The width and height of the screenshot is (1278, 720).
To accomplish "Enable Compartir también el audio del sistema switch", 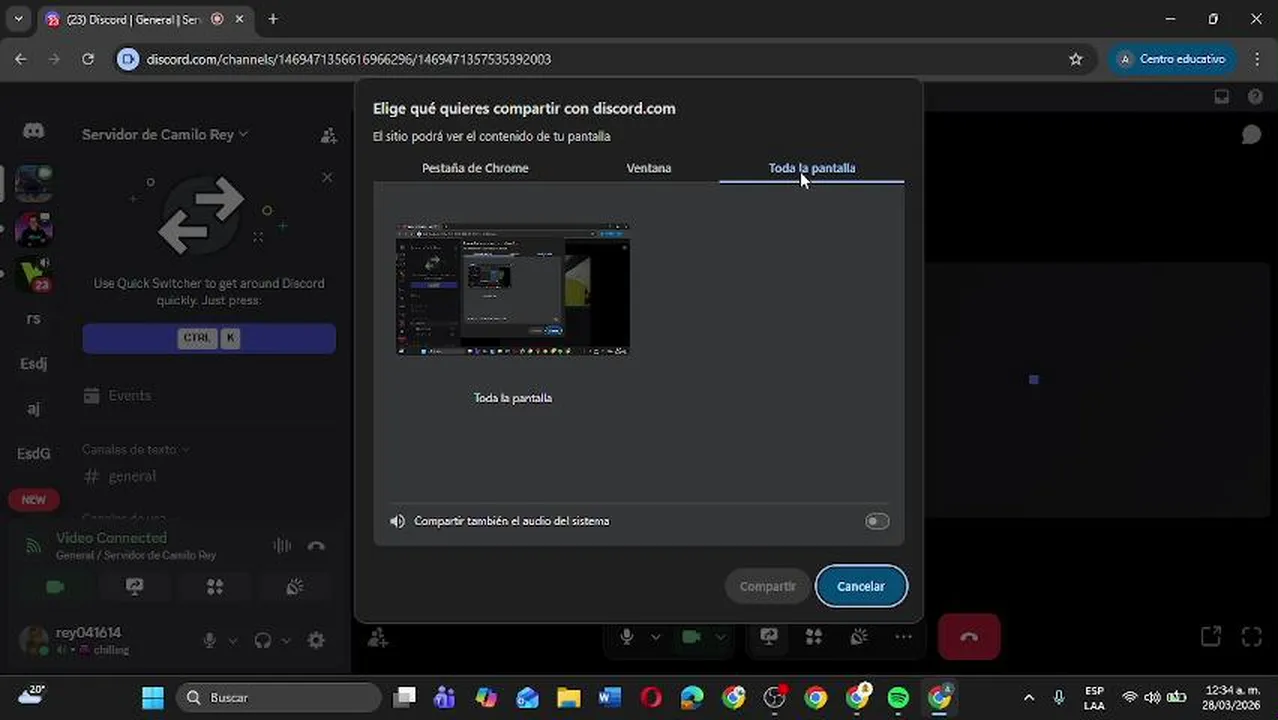I will 876,521.
